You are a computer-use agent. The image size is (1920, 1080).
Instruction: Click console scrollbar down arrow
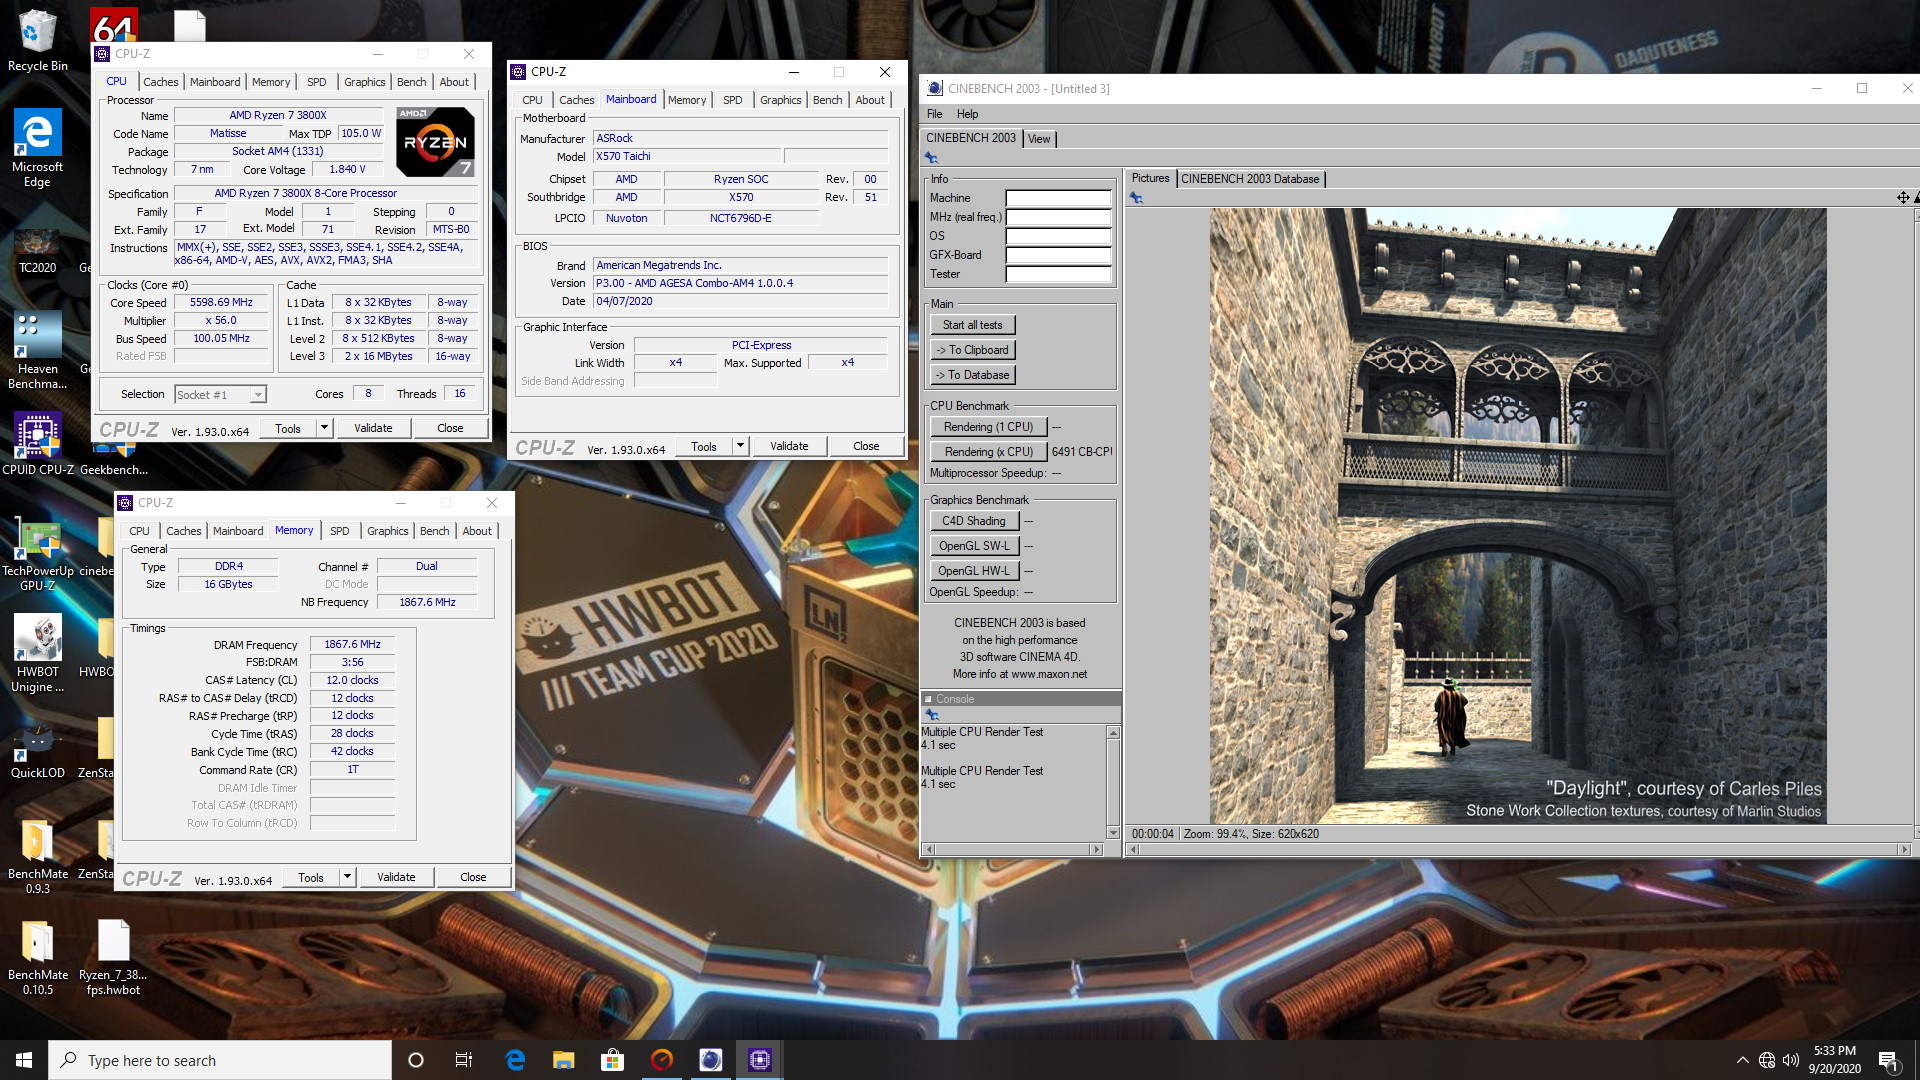pyautogui.click(x=1113, y=833)
